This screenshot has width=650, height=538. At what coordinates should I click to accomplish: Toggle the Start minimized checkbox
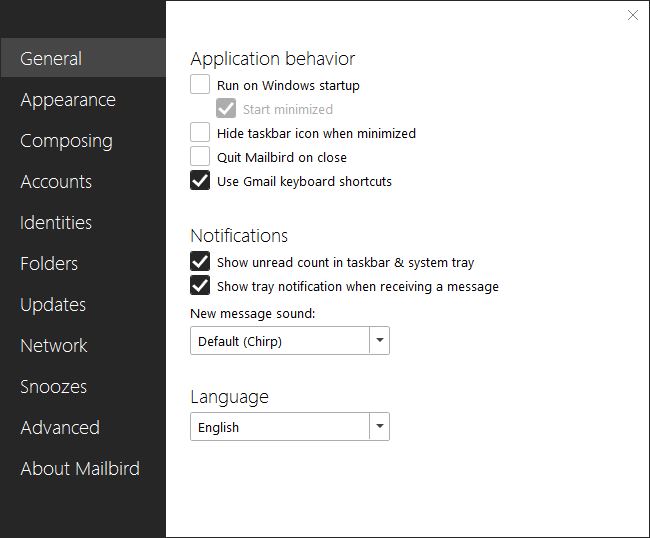tap(226, 109)
